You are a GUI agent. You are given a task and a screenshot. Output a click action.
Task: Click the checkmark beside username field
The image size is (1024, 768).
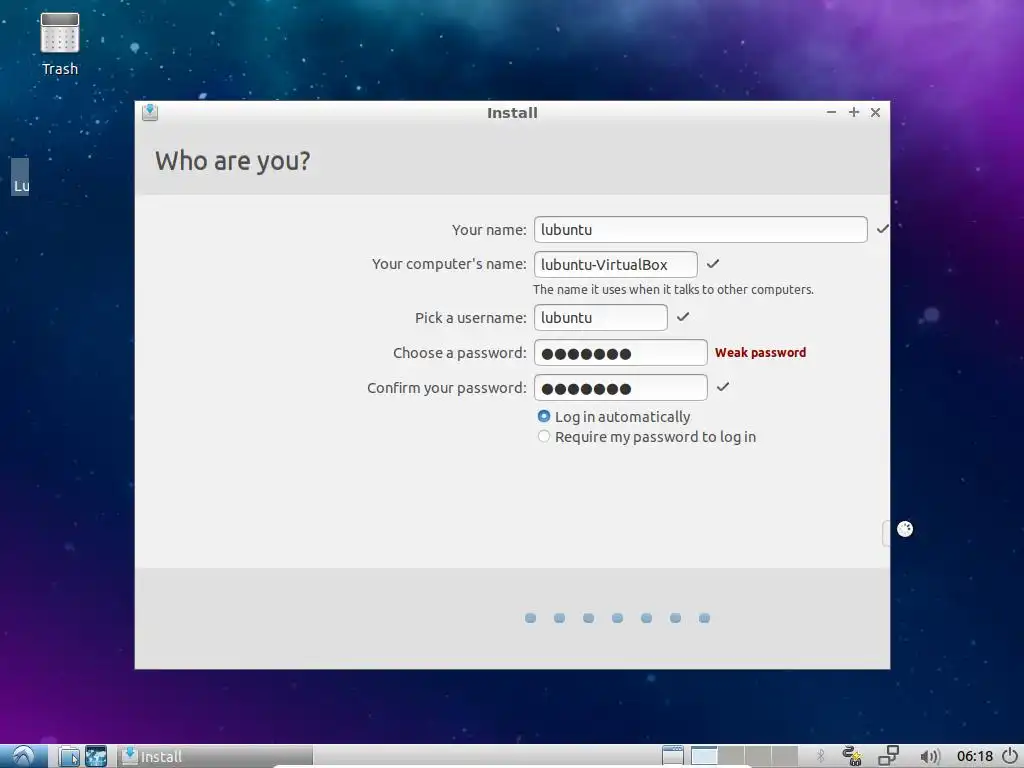(682, 316)
